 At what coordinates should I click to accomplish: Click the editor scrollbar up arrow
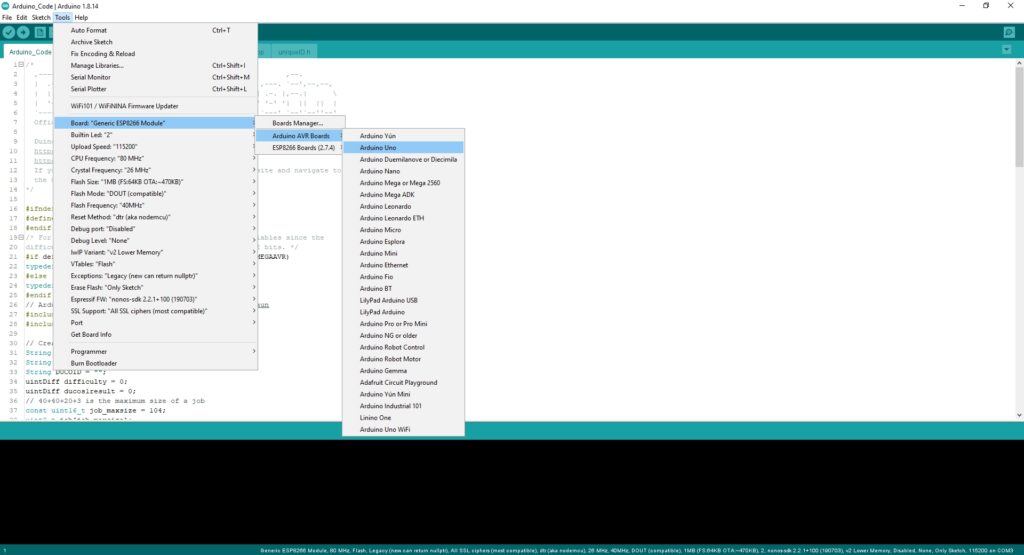point(1019,63)
